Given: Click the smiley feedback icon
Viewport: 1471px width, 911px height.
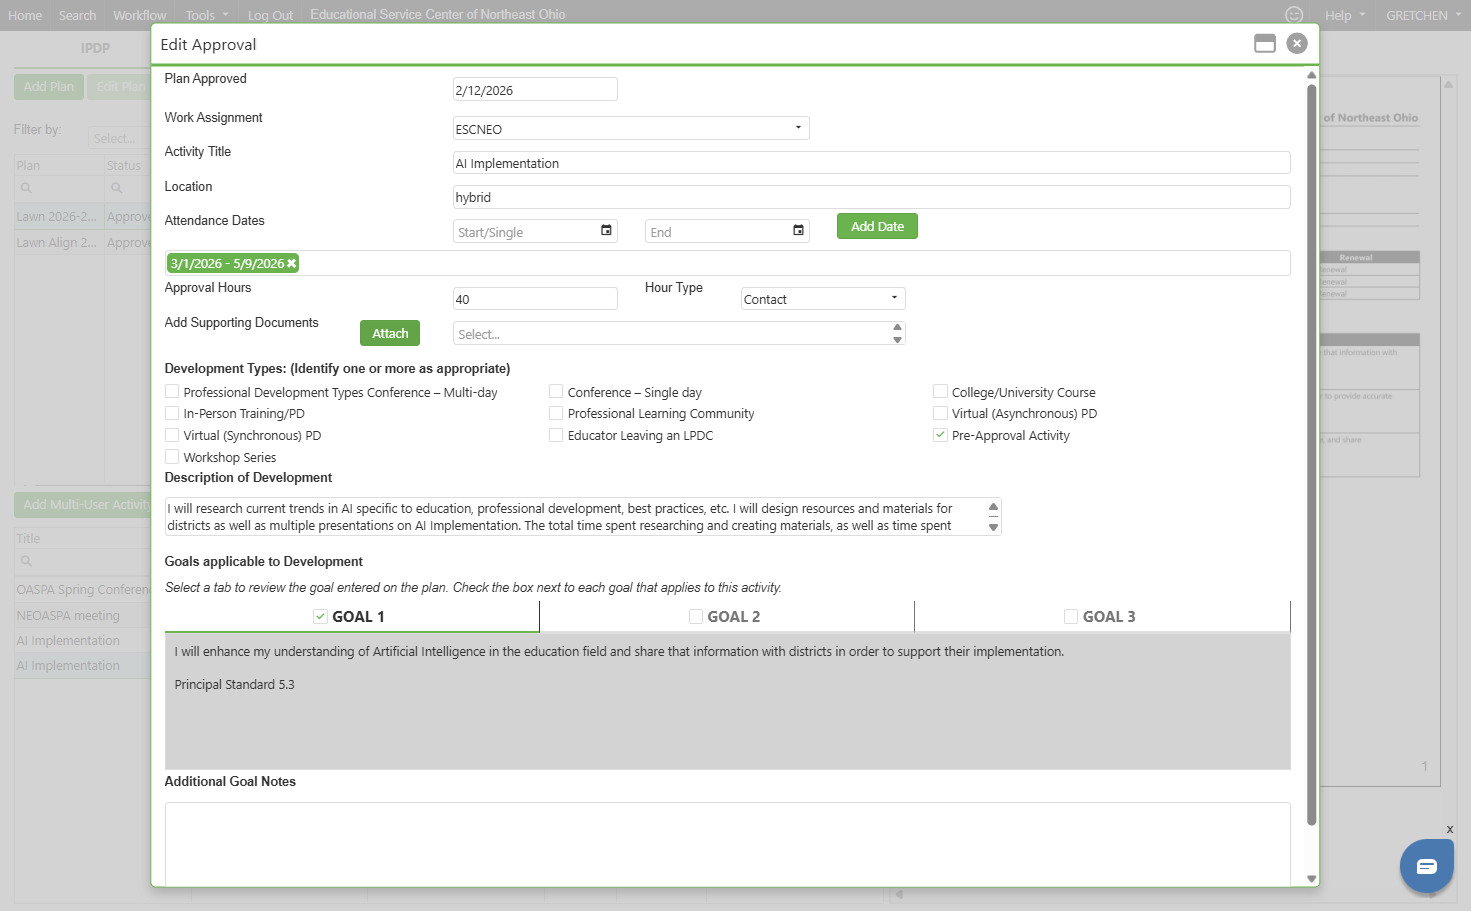Looking at the screenshot, I should point(1294,15).
